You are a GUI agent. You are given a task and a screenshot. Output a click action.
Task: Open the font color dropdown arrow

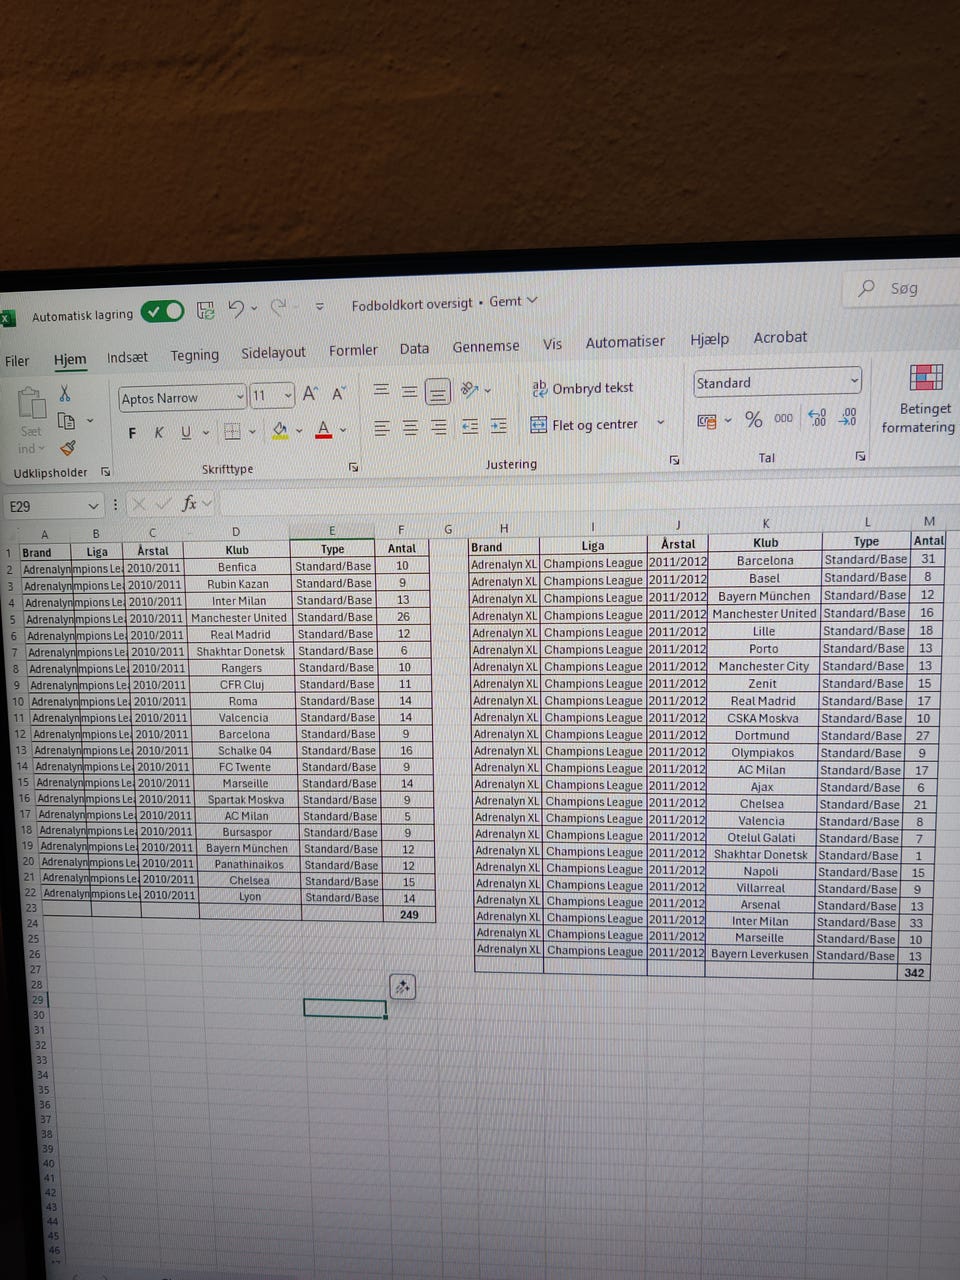(343, 430)
